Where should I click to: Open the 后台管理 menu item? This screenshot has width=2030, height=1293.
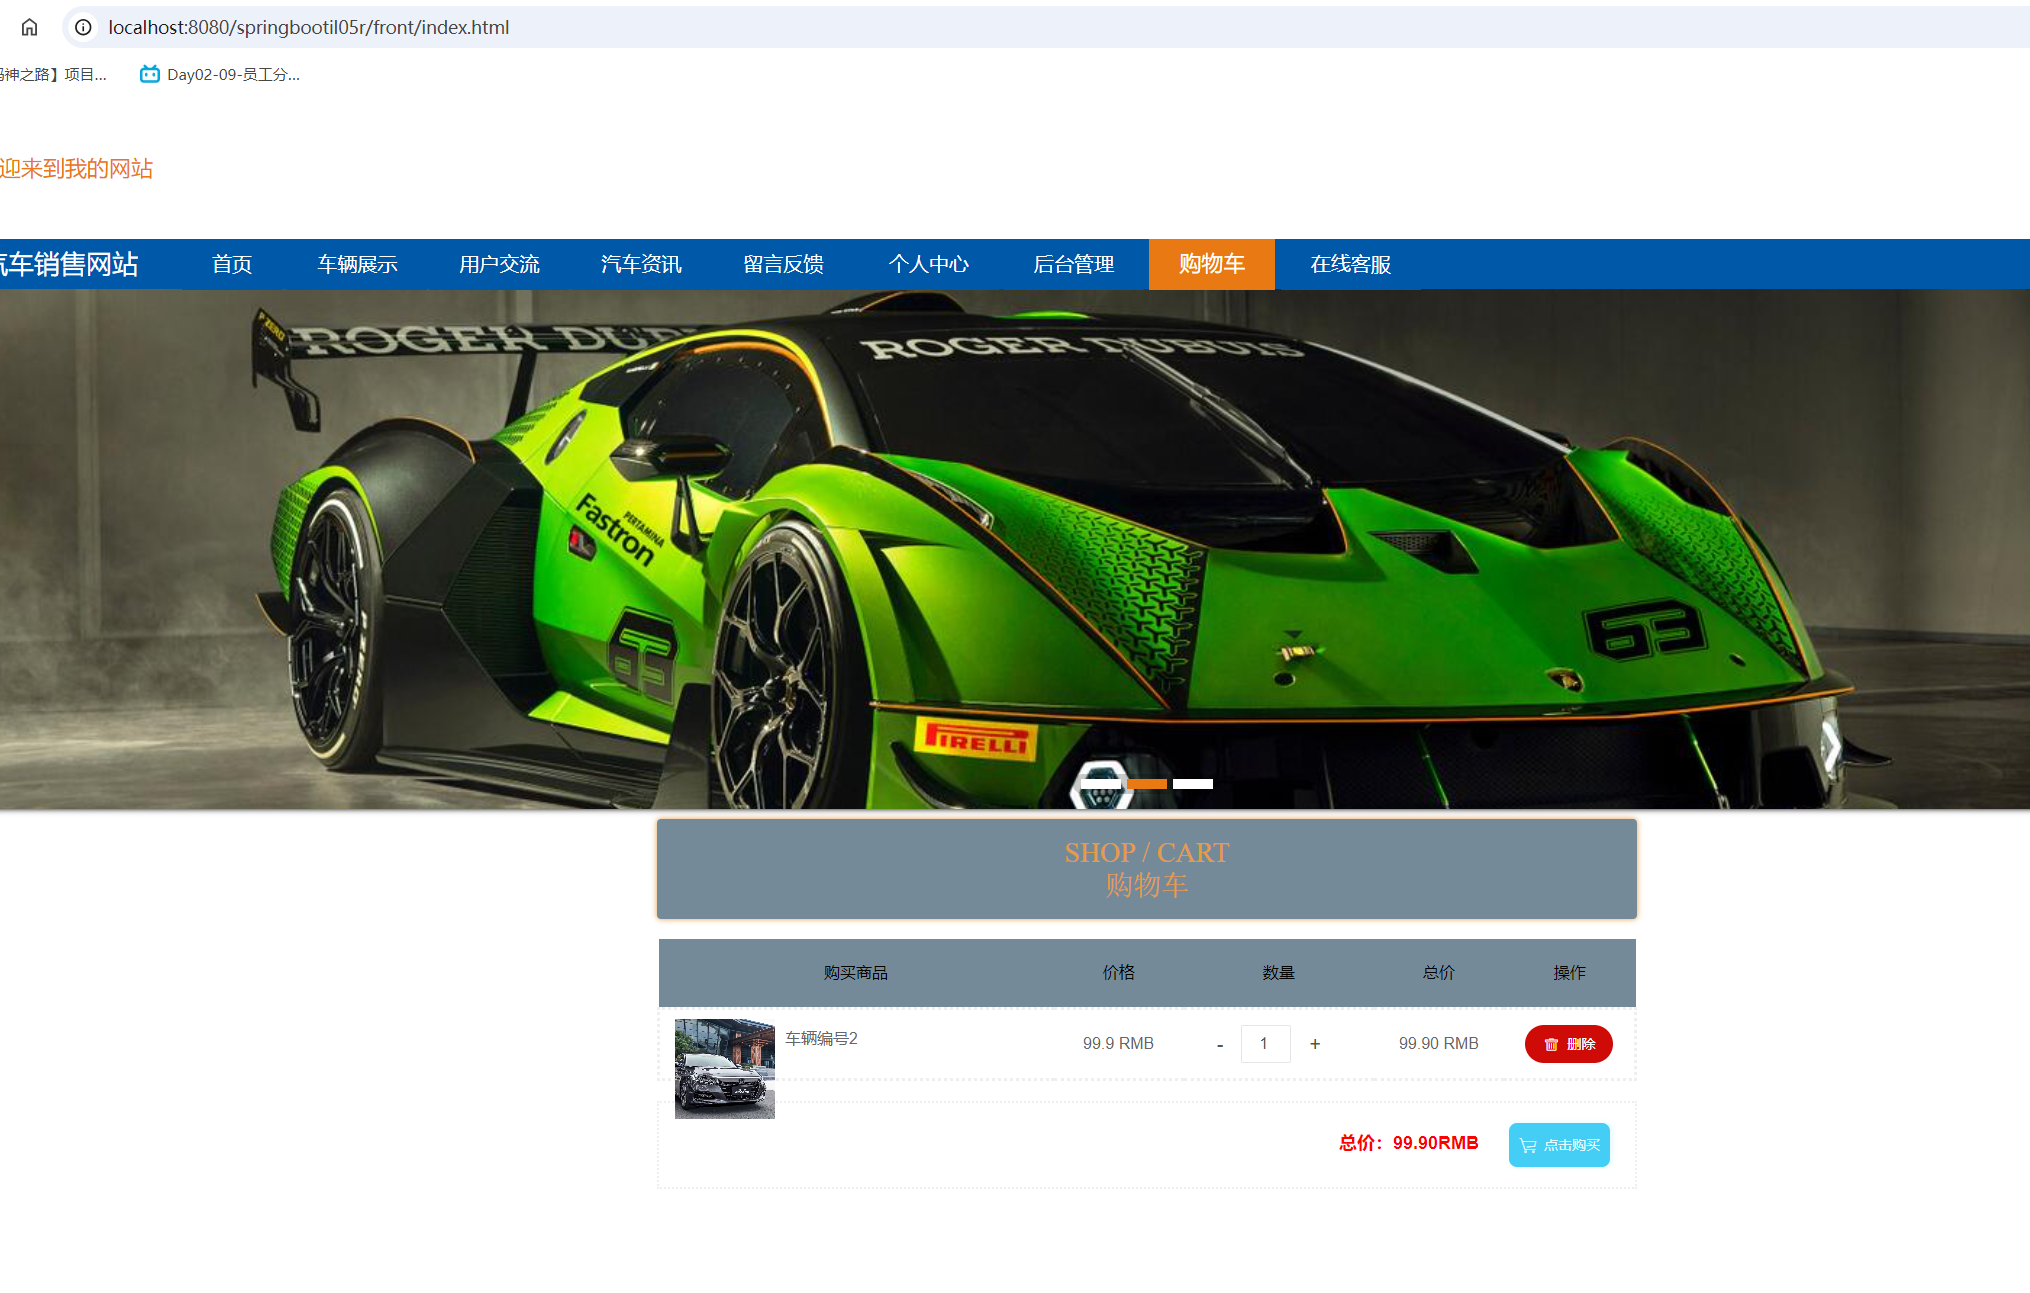1073,264
